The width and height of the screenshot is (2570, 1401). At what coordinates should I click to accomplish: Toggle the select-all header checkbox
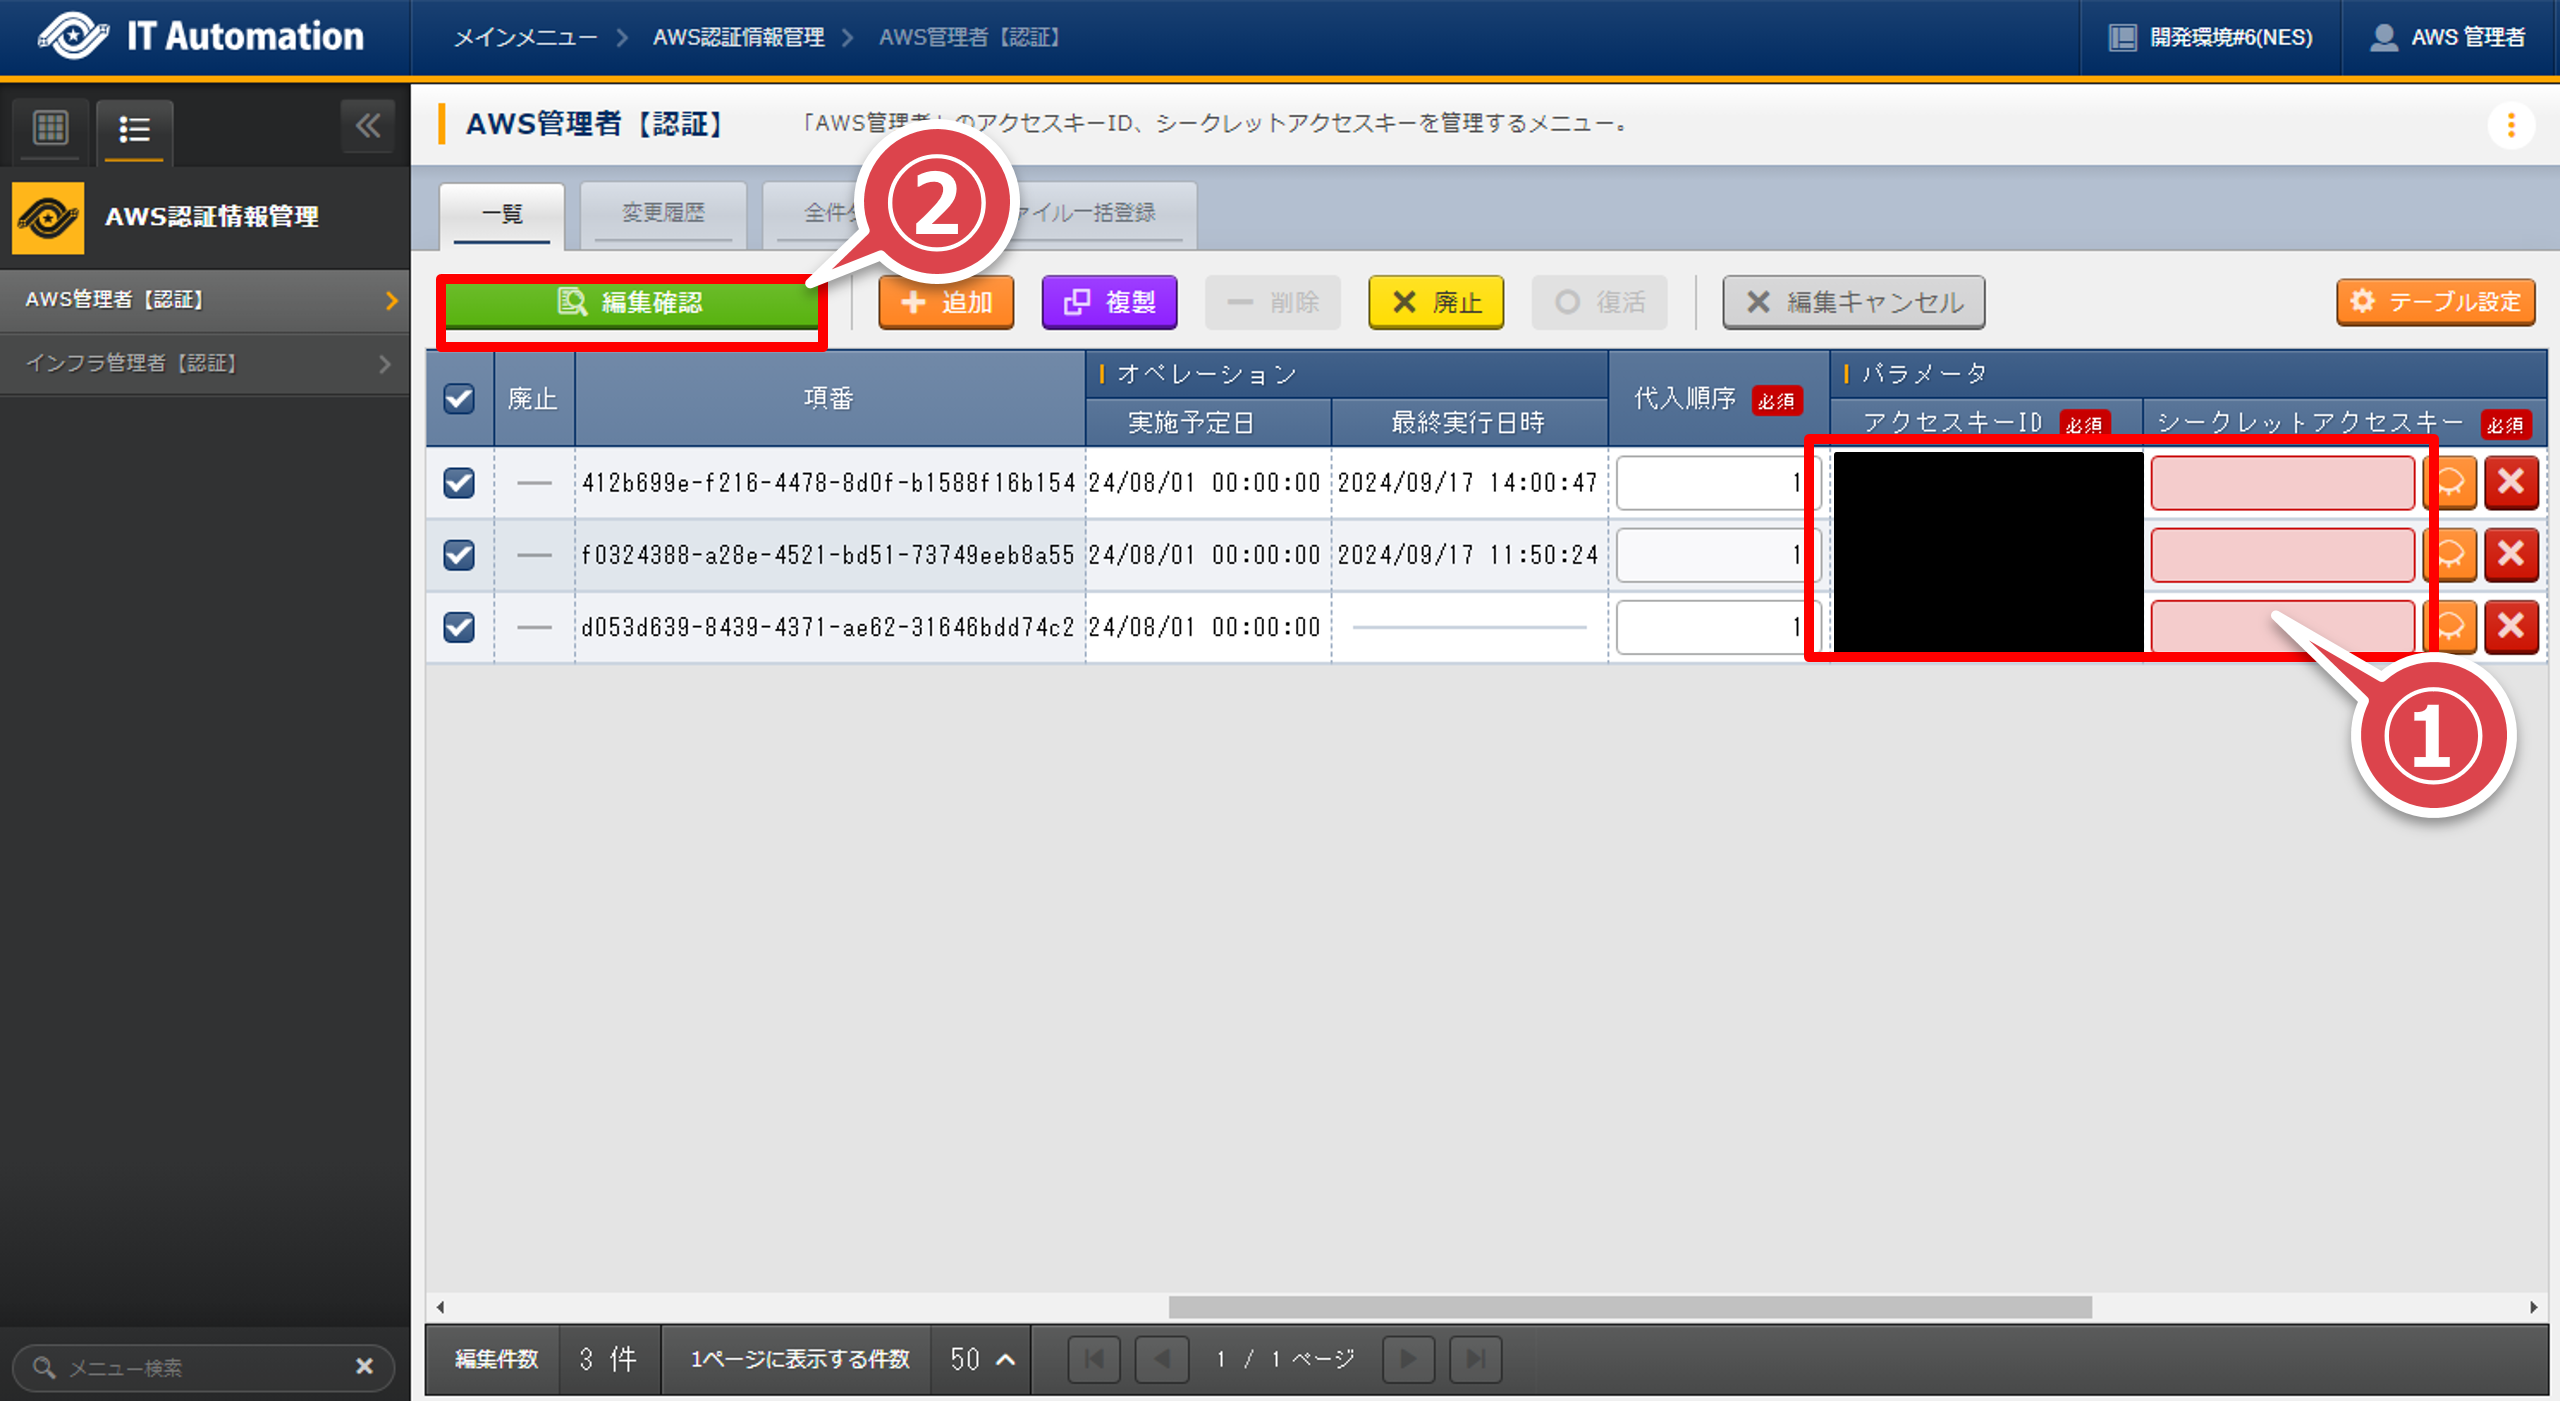(x=459, y=398)
